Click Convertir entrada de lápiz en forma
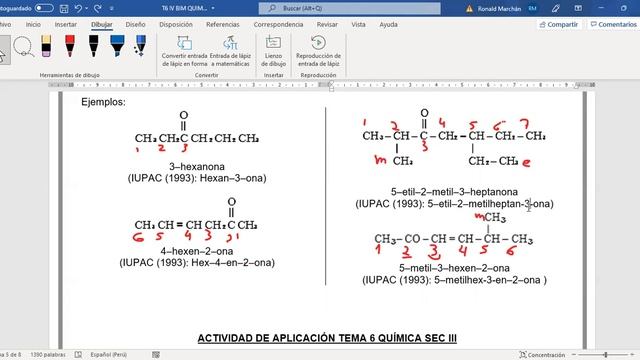Viewport: 640px width, 360px height. 184,51
